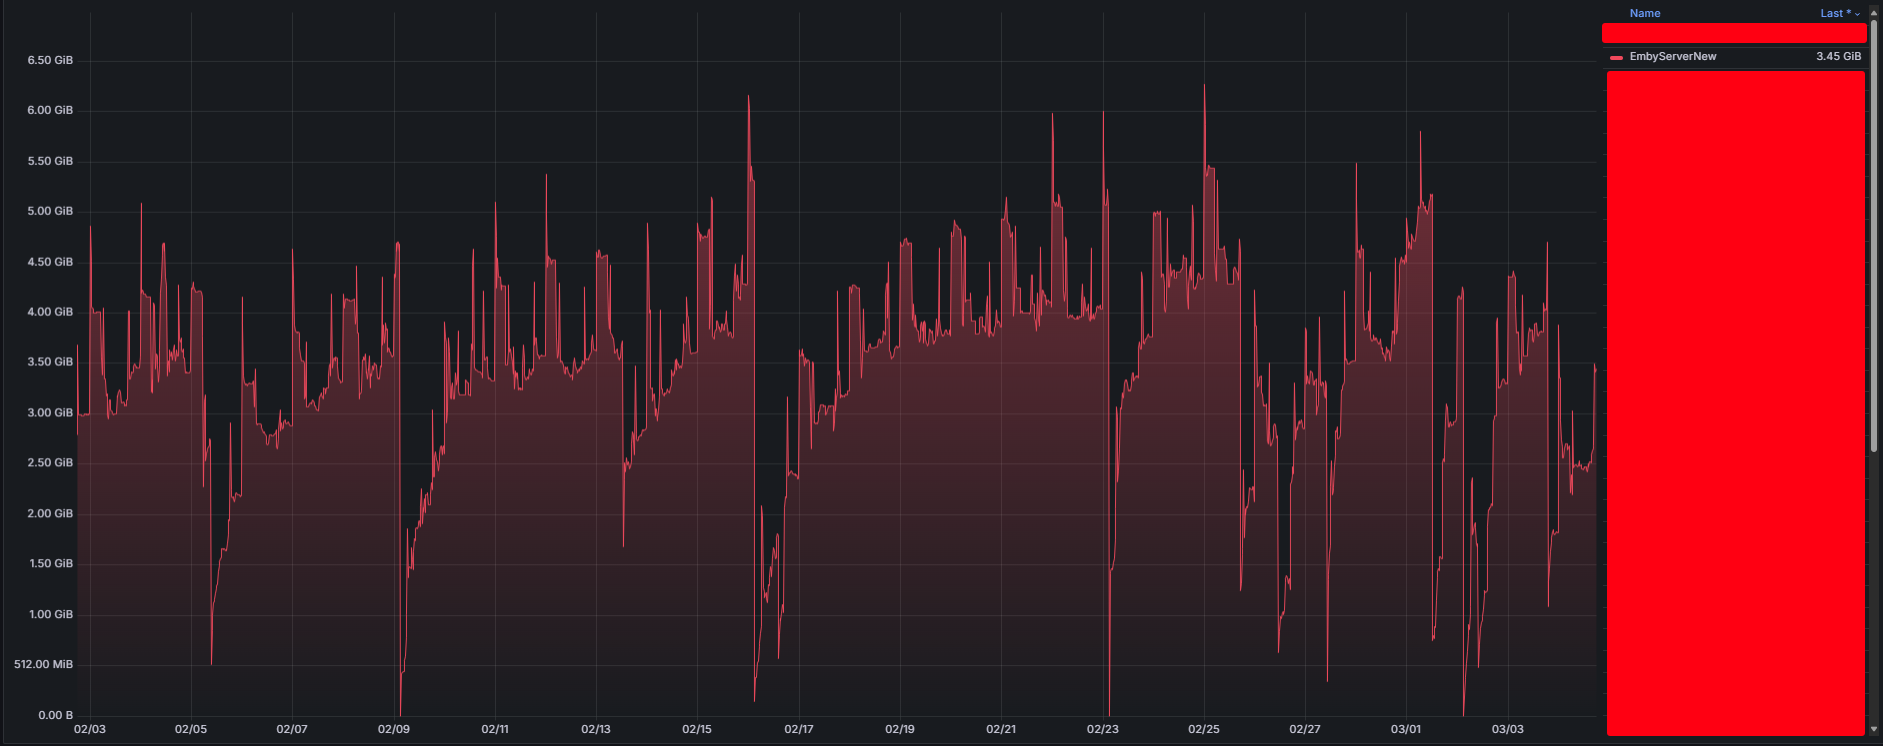Image resolution: width=1883 pixels, height=746 pixels.
Task: Click the 512.00 MiB y-axis label
Action: point(43,664)
